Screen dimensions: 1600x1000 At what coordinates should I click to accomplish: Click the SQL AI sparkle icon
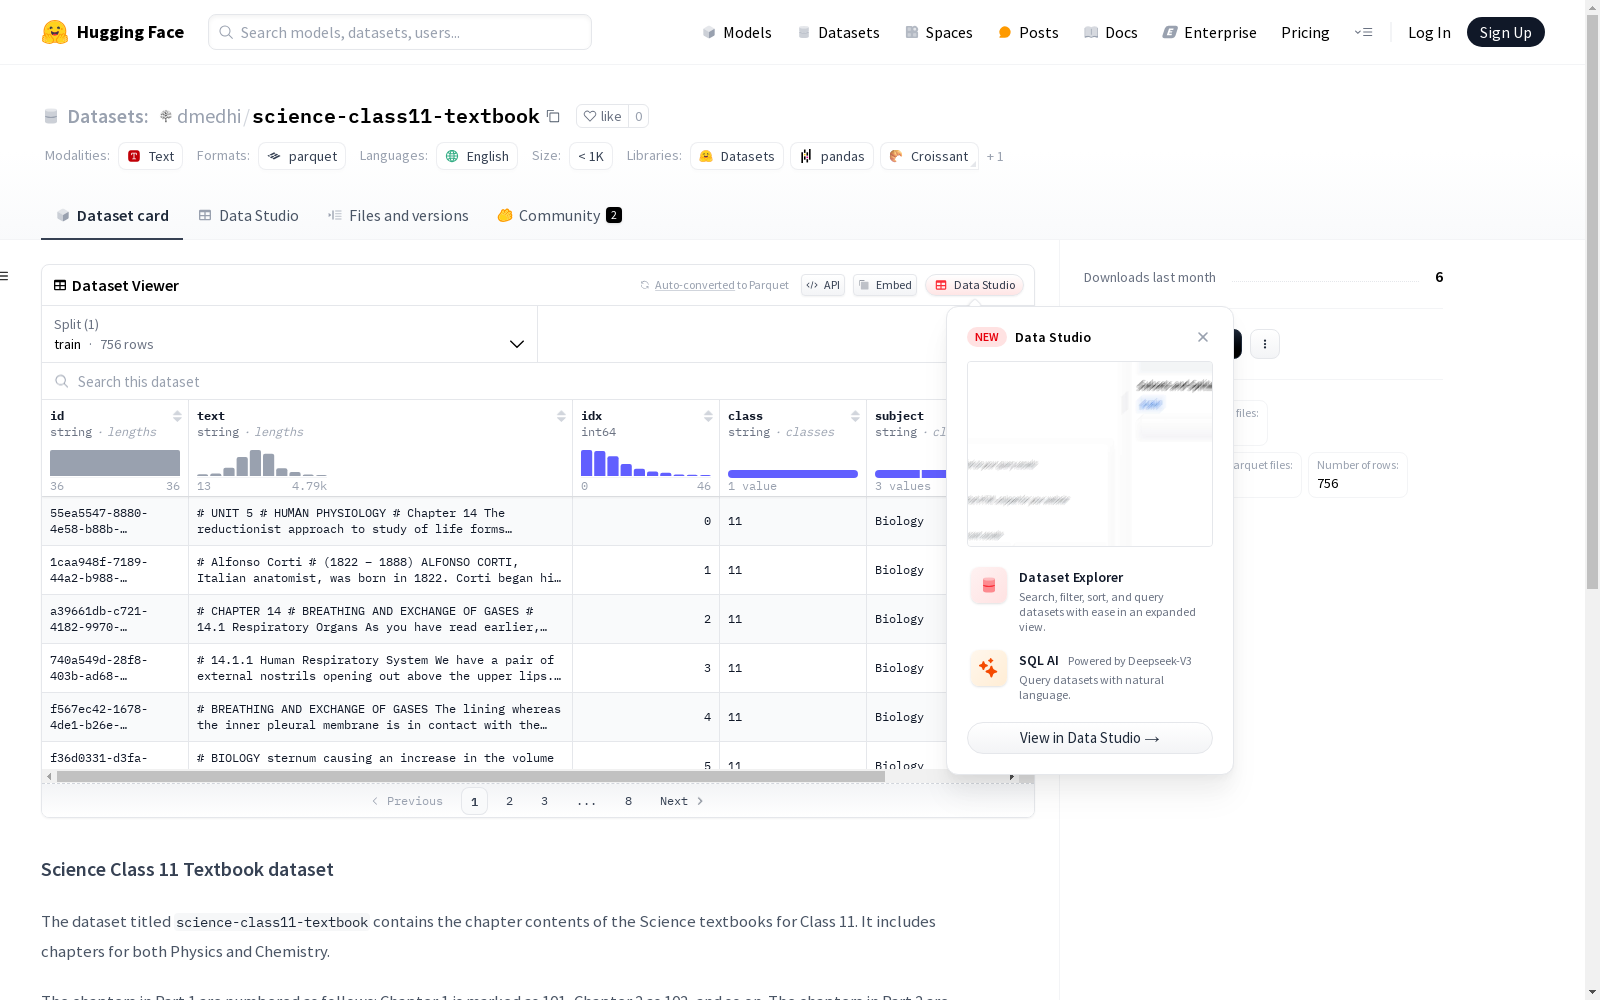tap(989, 668)
